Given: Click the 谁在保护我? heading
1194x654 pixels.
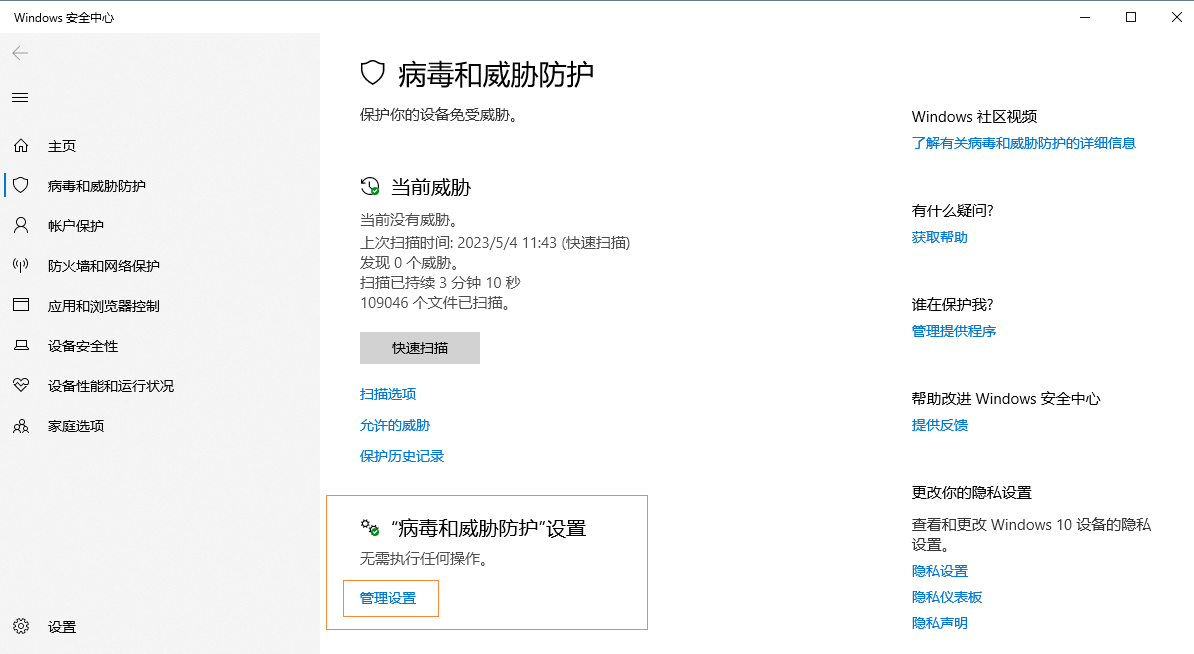Looking at the screenshot, I should pyautogui.click(x=953, y=305).
